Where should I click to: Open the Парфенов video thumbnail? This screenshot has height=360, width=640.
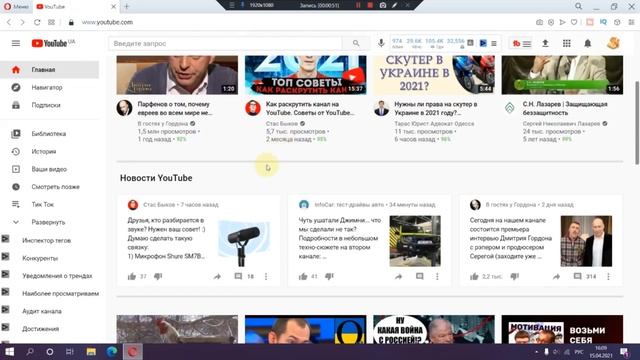tap(177, 75)
